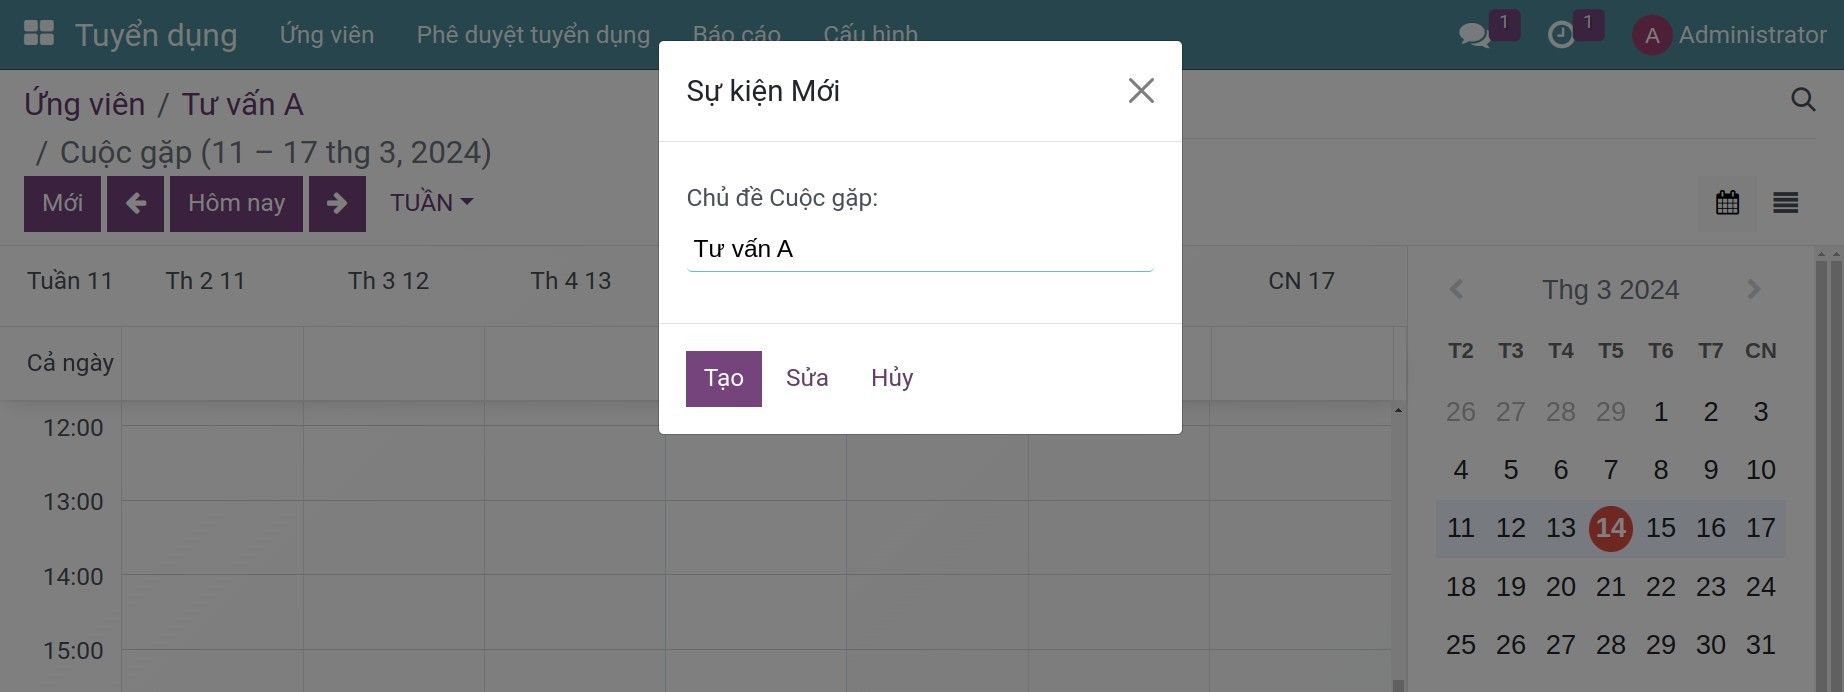Screen dimensions: 1844x692
Task: Open the activities clock notifications
Action: [x=1561, y=33]
